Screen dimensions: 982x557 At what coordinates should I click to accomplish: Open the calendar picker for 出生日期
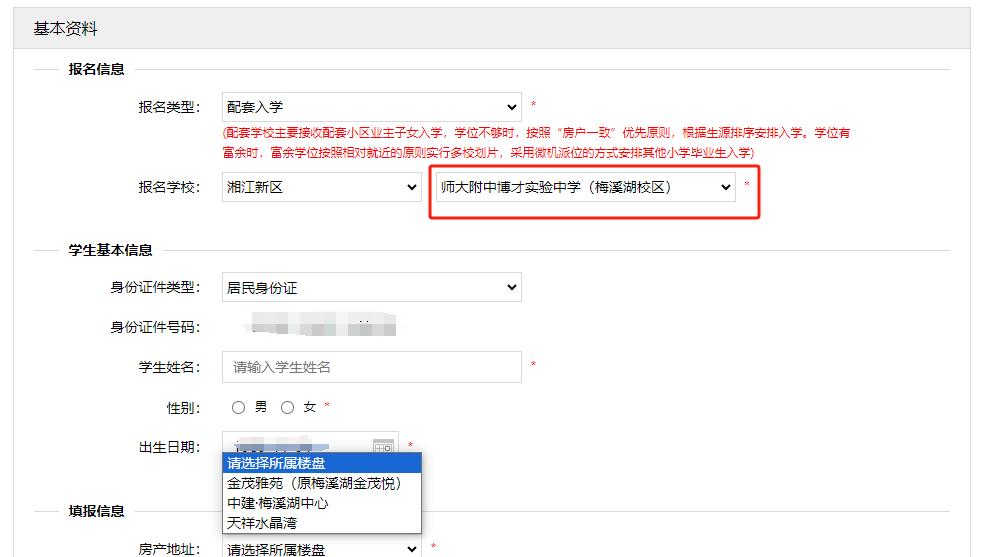(x=384, y=446)
